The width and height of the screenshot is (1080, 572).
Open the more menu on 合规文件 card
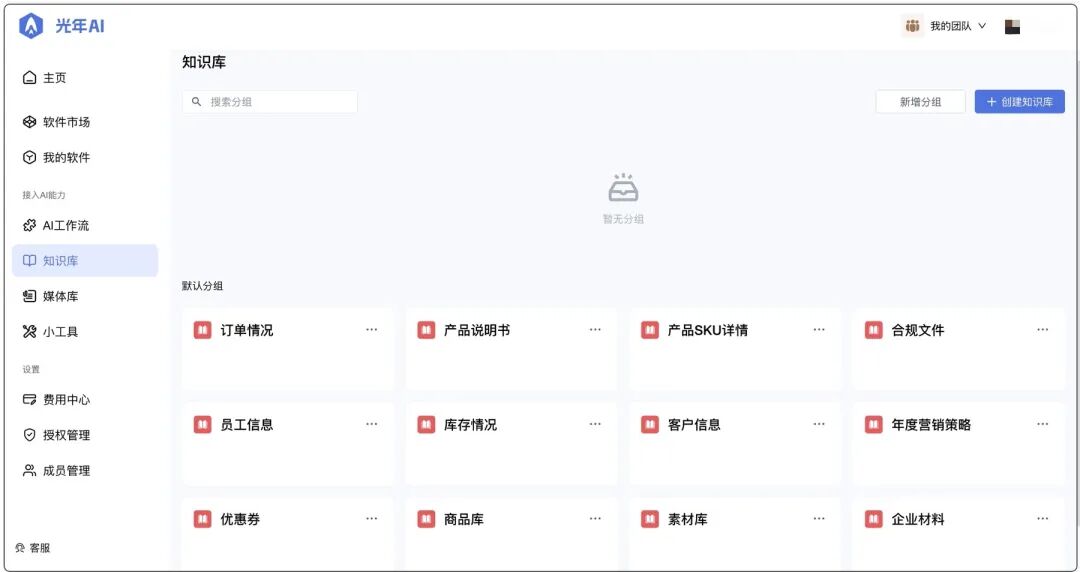point(1043,329)
